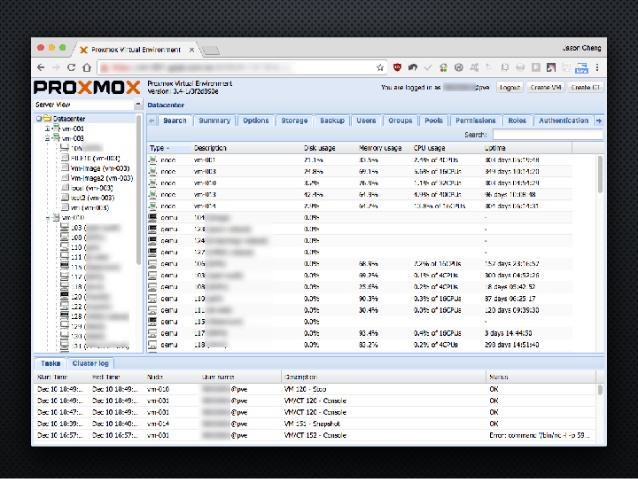
Task: Click the storage icon beside vm-image2 (vm-003)
Action: [65, 178]
